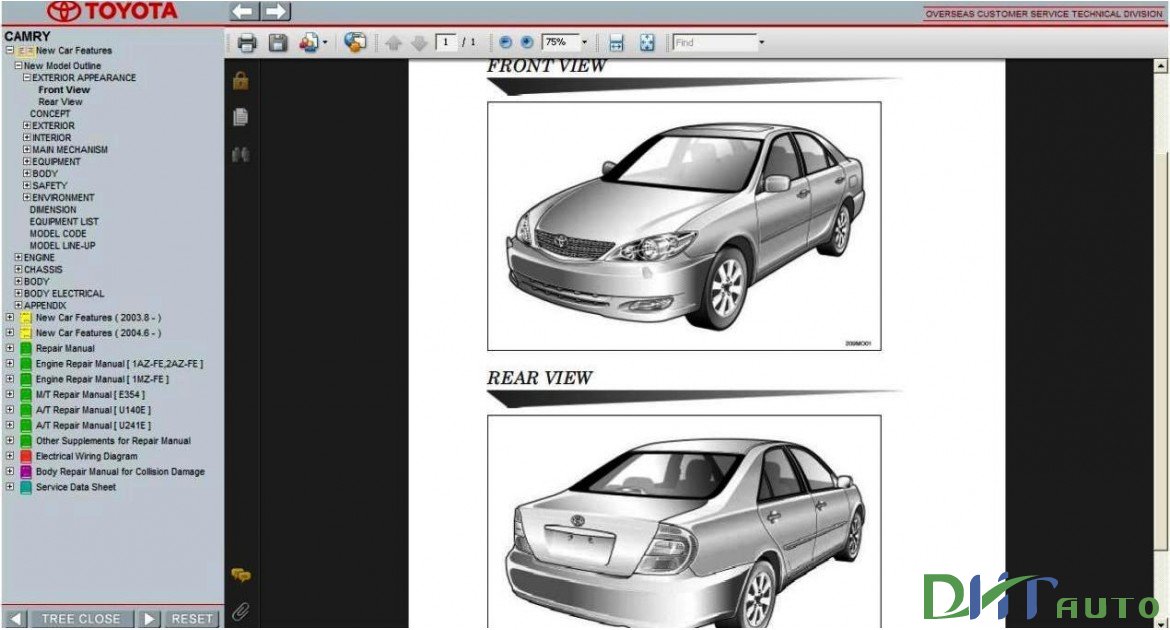
Task: Select MODEL CODE in the tree
Action: click(58, 234)
